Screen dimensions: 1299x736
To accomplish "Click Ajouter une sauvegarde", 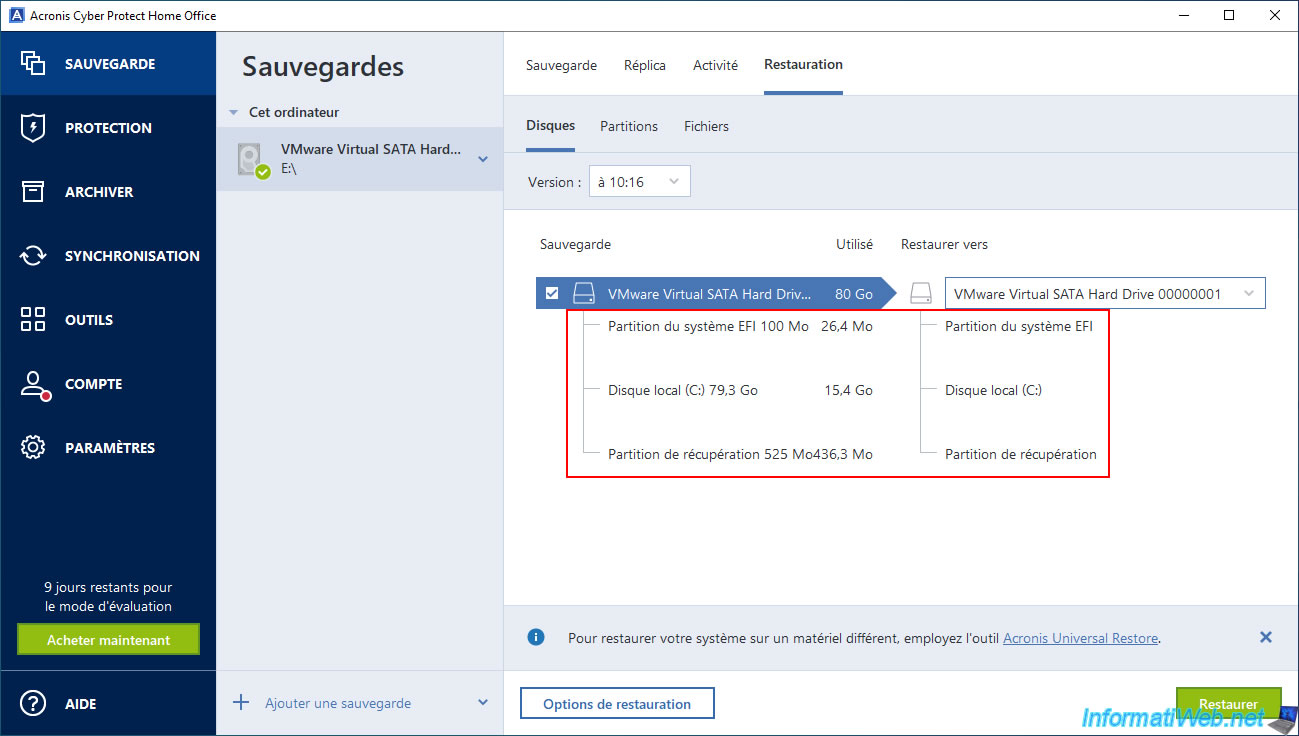I will [x=338, y=704].
